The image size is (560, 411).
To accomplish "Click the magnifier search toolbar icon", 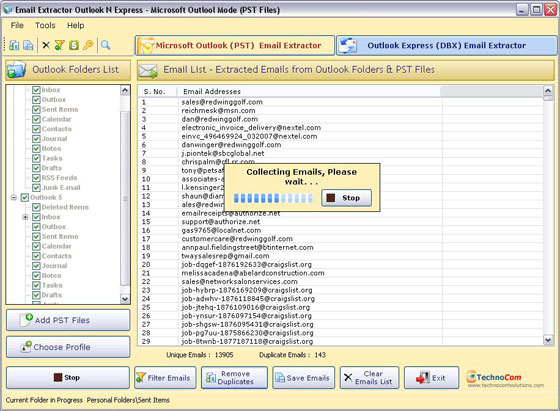I will pyautogui.click(x=105, y=45).
